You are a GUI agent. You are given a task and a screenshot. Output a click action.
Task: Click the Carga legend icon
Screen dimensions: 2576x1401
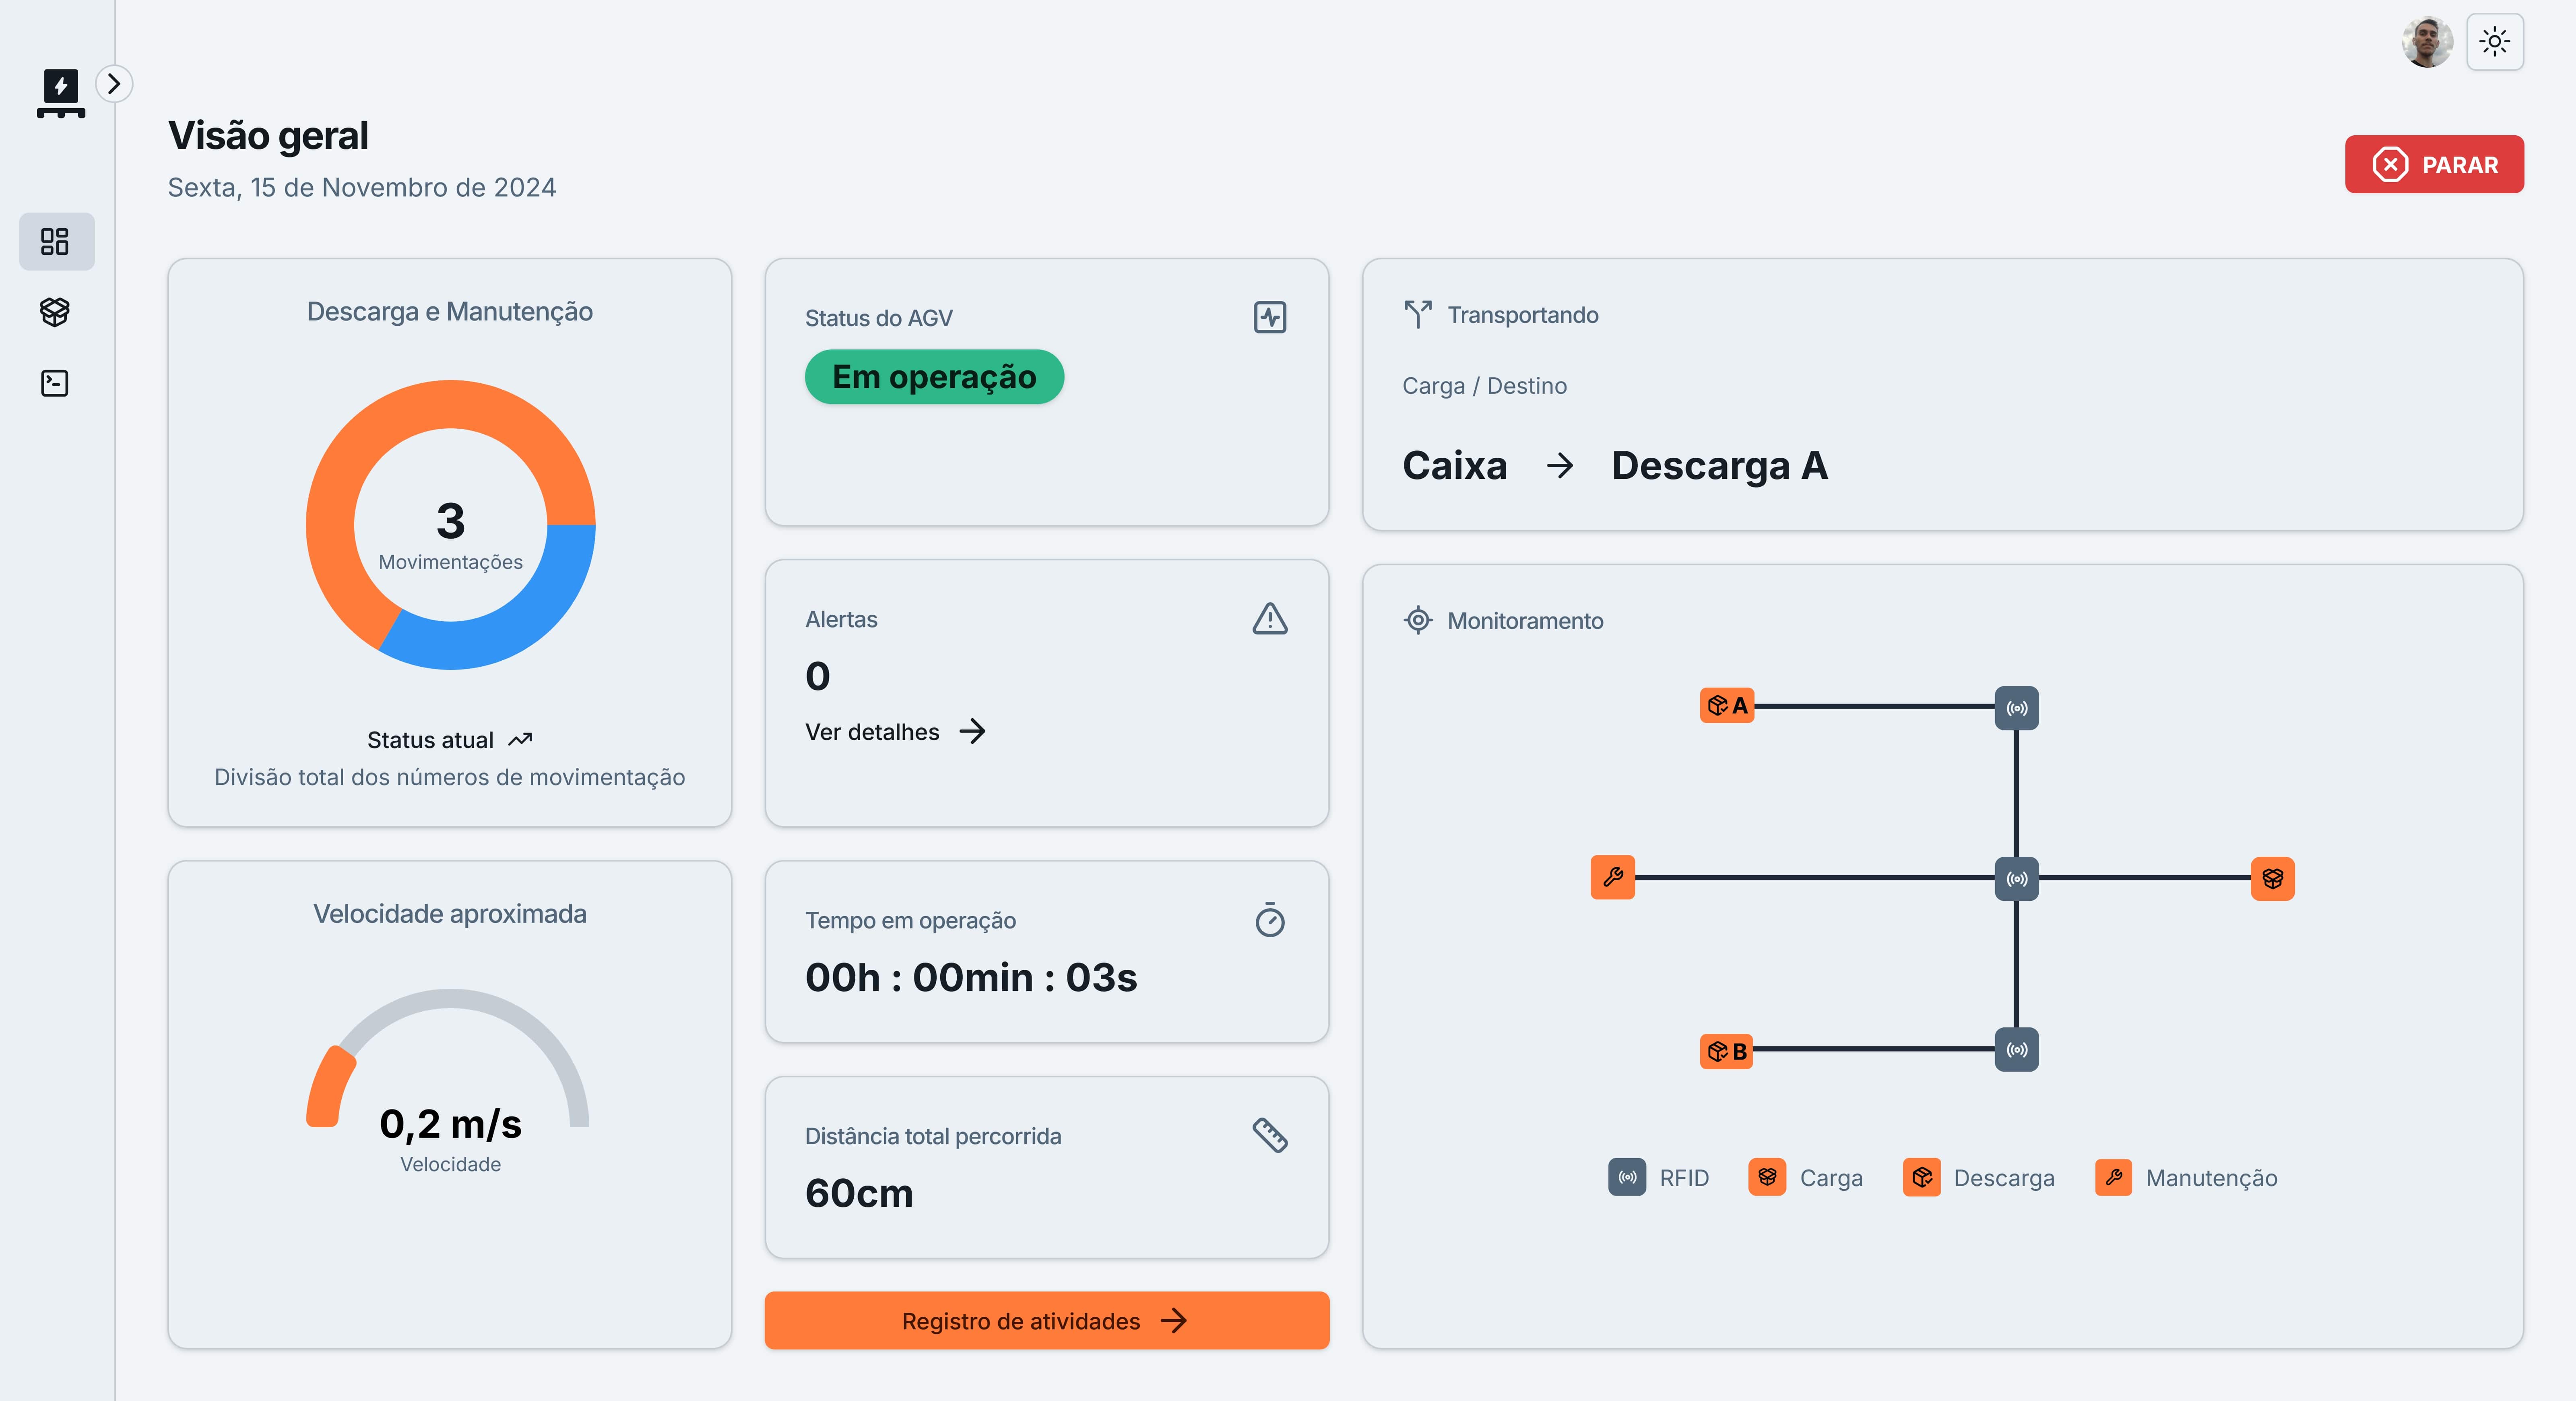pyautogui.click(x=1767, y=1177)
